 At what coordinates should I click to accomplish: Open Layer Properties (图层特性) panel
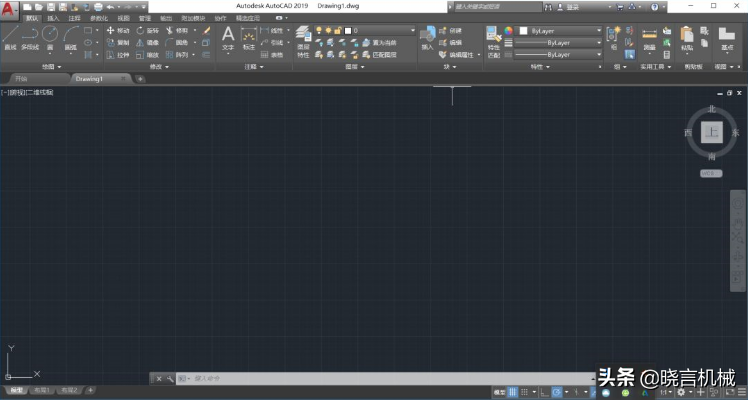pyautogui.click(x=303, y=38)
